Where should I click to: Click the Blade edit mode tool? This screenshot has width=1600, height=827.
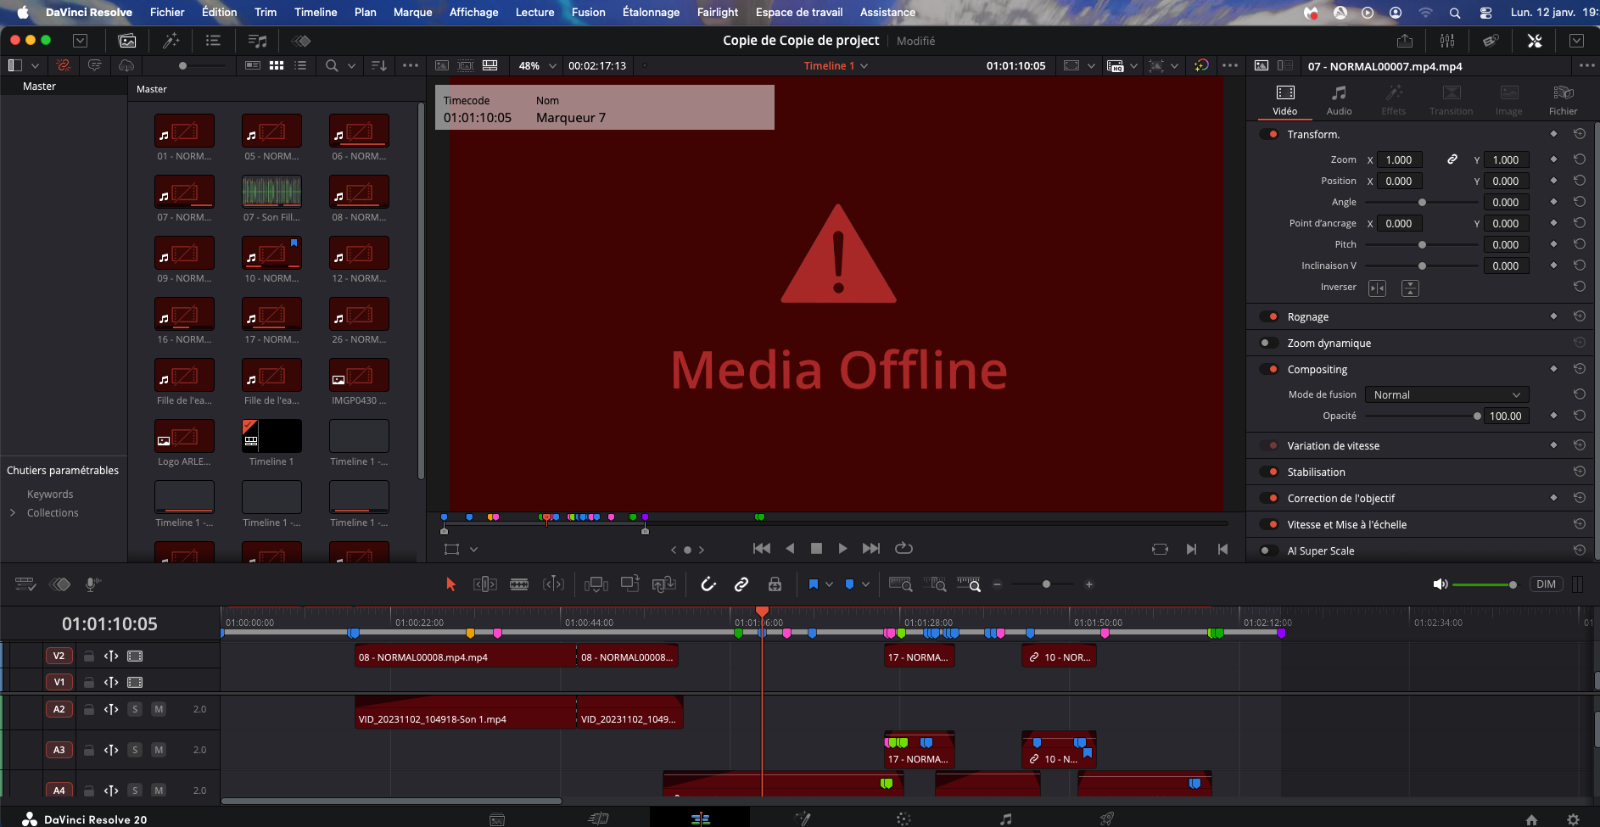coord(519,584)
